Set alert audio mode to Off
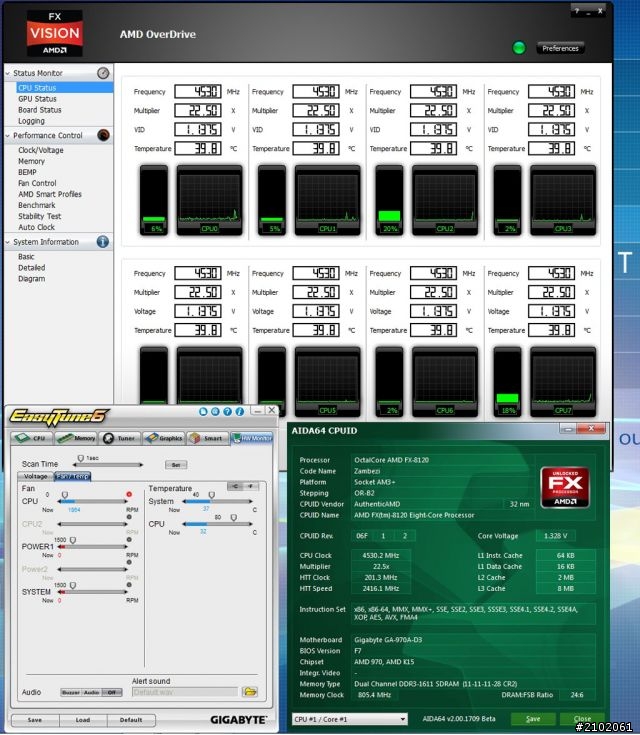Viewport: 640px width, 735px height. coord(112,692)
